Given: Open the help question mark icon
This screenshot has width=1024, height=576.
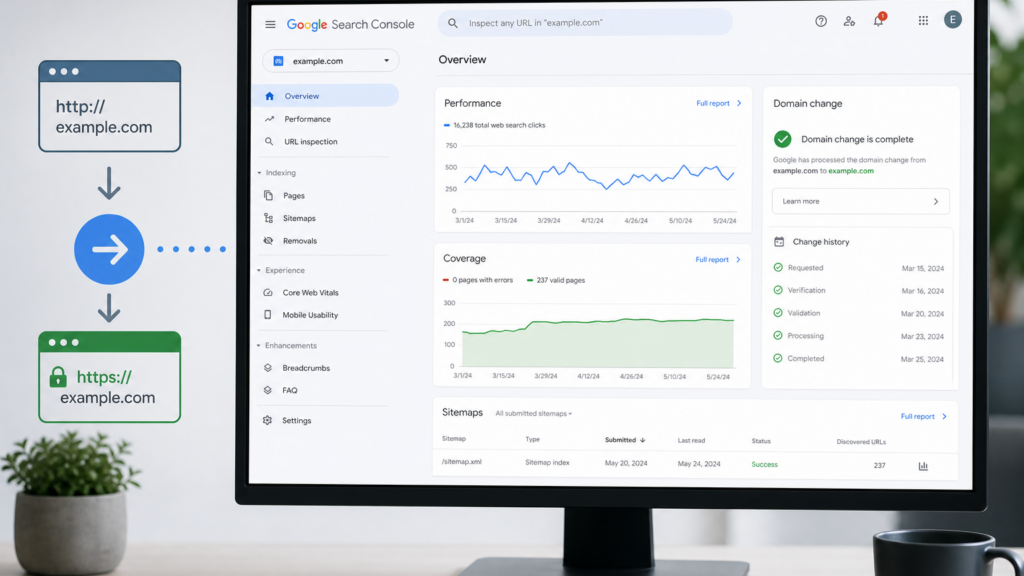Looking at the screenshot, I should pyautogui.click(x=821, y=21).
